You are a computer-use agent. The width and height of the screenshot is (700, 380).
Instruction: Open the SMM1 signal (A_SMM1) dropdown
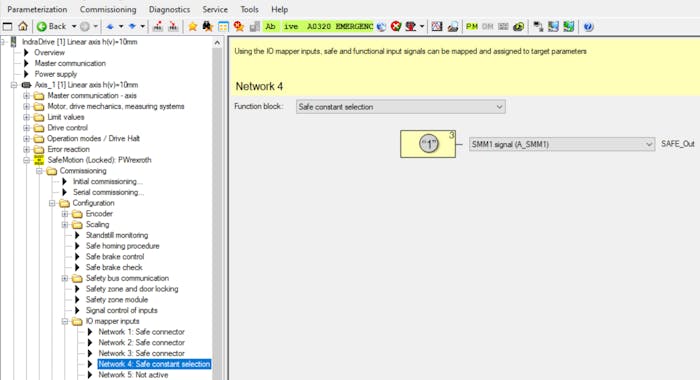(x=562, y=144)
